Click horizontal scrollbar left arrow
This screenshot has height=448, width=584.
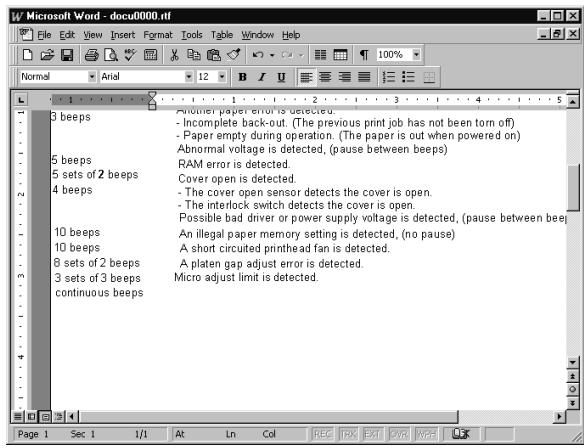(x=73, y=417)
